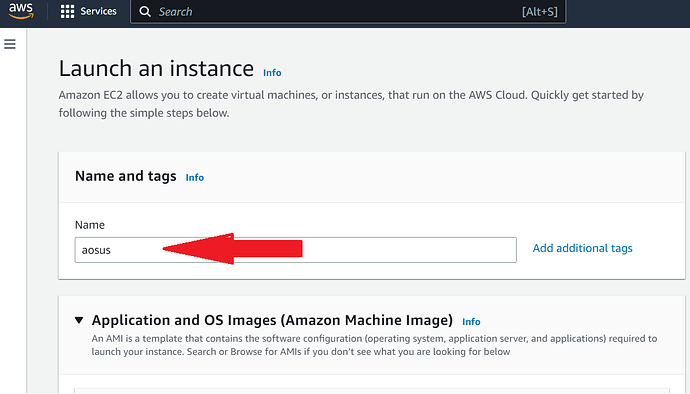Viewport: 690px width, 394px height.
Task: Click Add additional tags link
Action: tap(582, 248)
